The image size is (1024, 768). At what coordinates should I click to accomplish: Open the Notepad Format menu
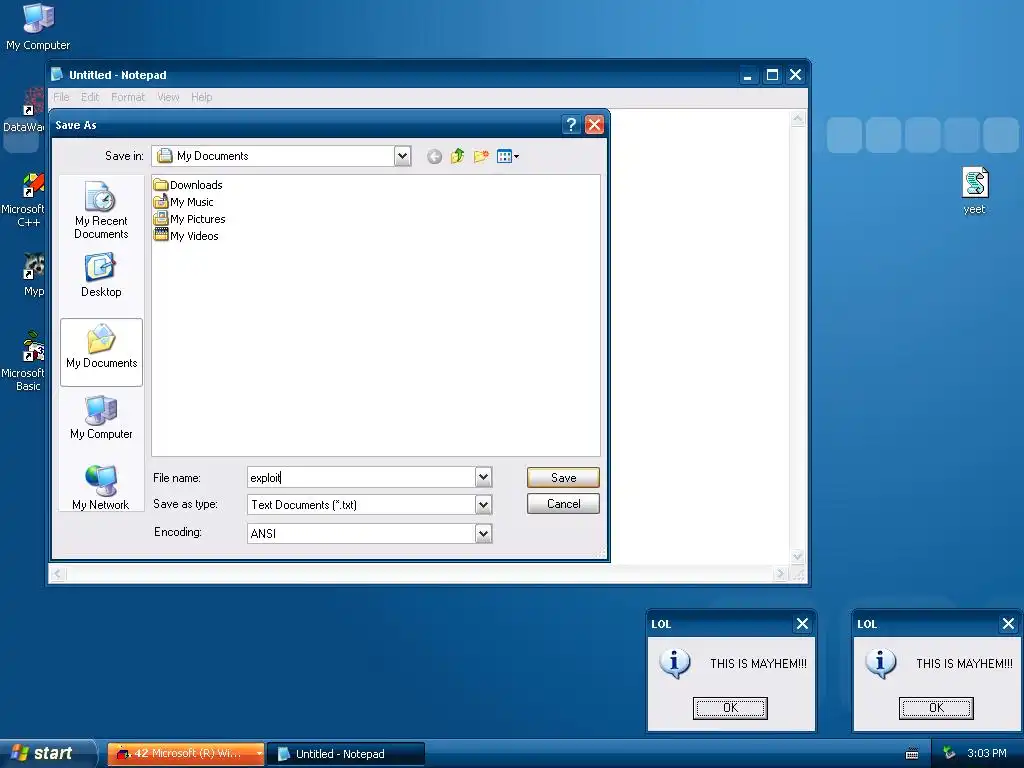pyautogui.click(x=128, y=97)
